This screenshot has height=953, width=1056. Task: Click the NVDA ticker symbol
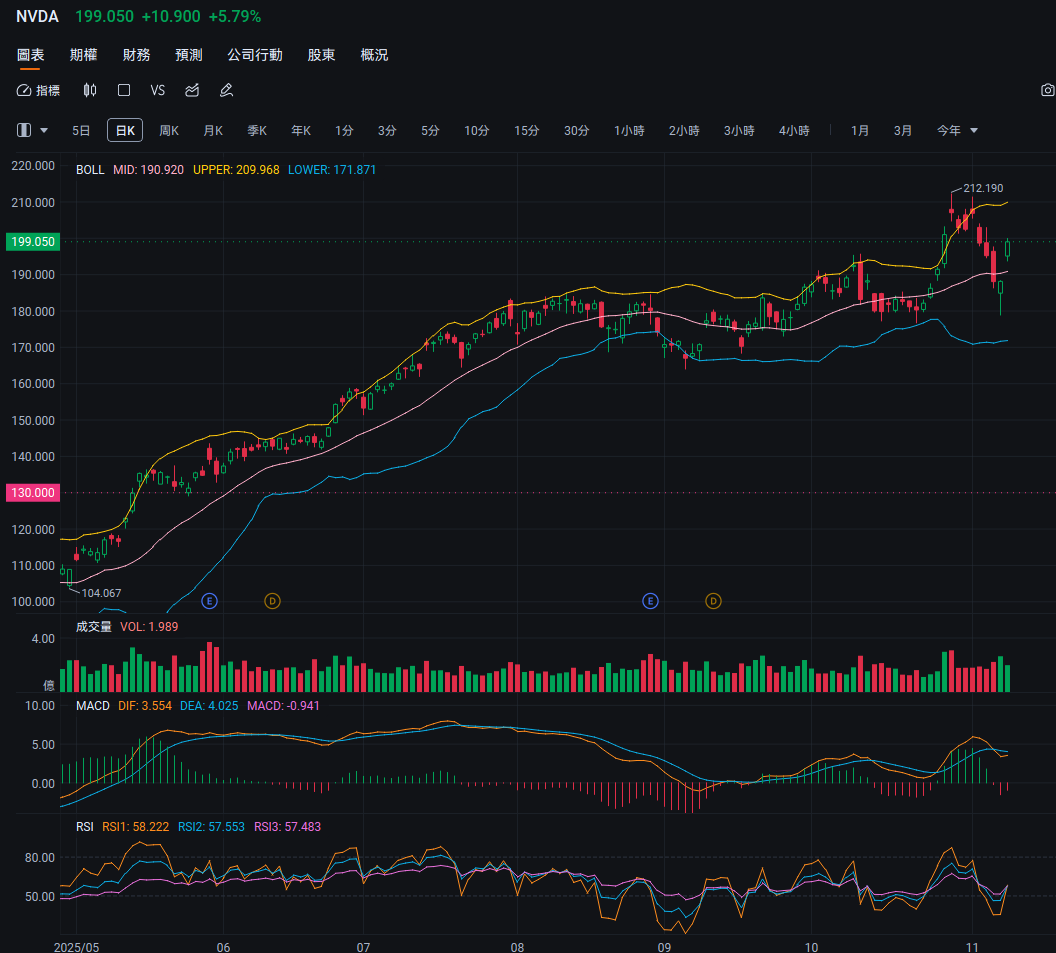point(37,16)
